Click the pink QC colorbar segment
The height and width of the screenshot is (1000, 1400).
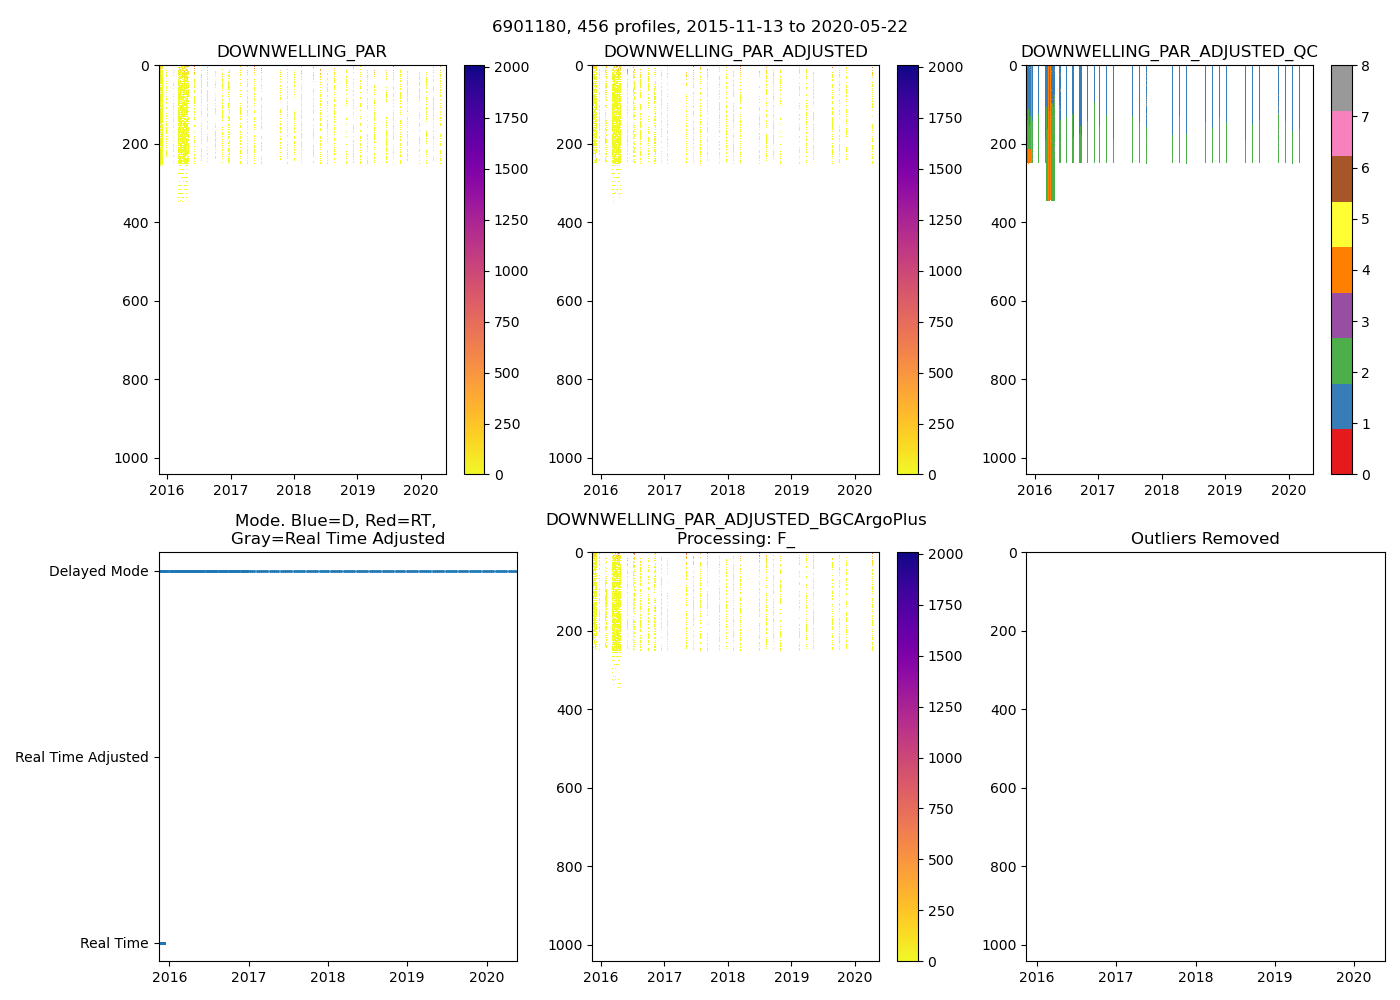[1341, 134]
